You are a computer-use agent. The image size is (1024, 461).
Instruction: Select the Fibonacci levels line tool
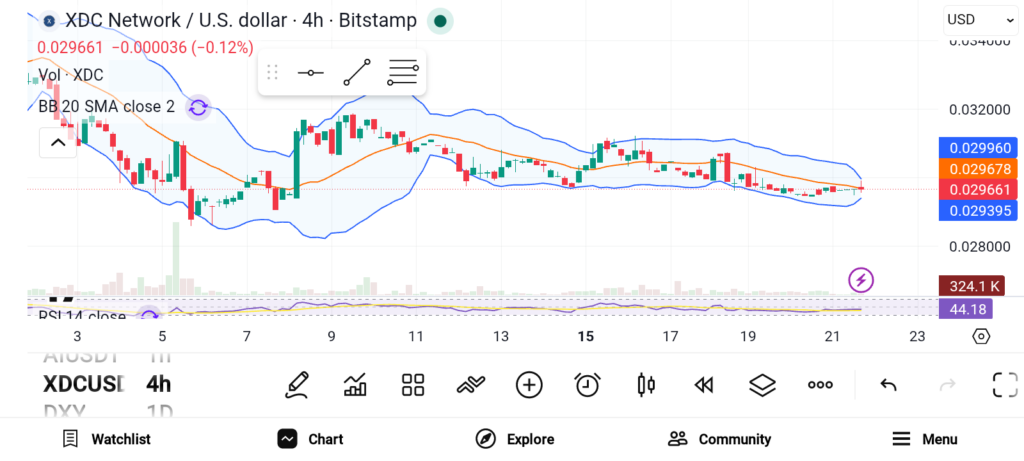click(402, 72)
